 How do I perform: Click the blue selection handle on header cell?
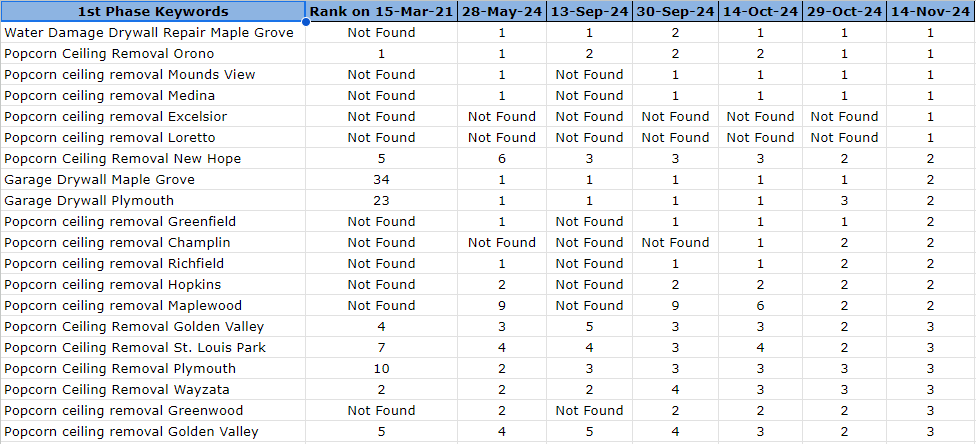pyautogui.click(x=306, y=21)
